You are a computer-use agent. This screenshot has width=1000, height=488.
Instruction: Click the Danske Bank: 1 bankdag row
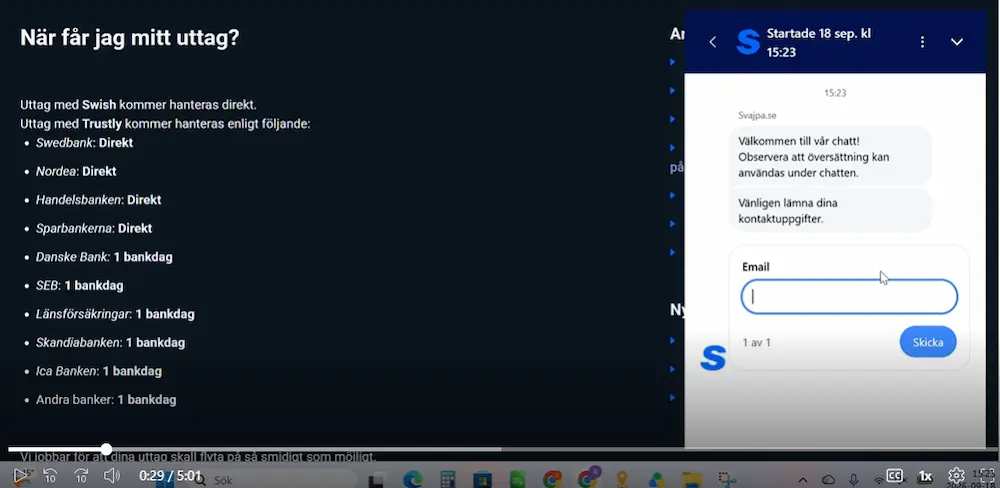104,257
